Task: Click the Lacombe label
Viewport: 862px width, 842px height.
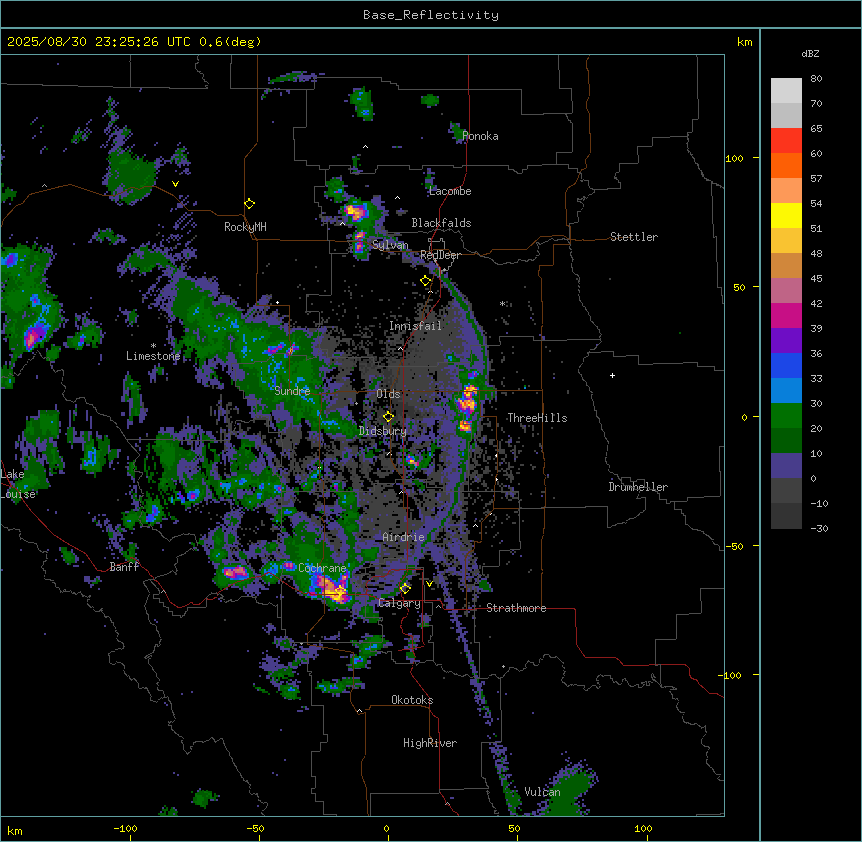Action: (450, 191)
